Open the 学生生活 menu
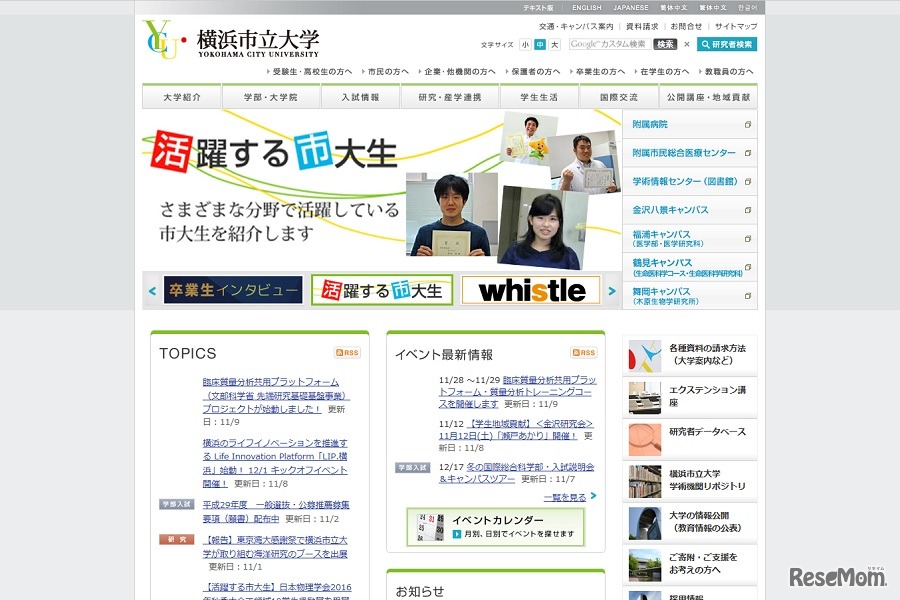The height and width of the screenshot is (600, 900). [539, 97]
